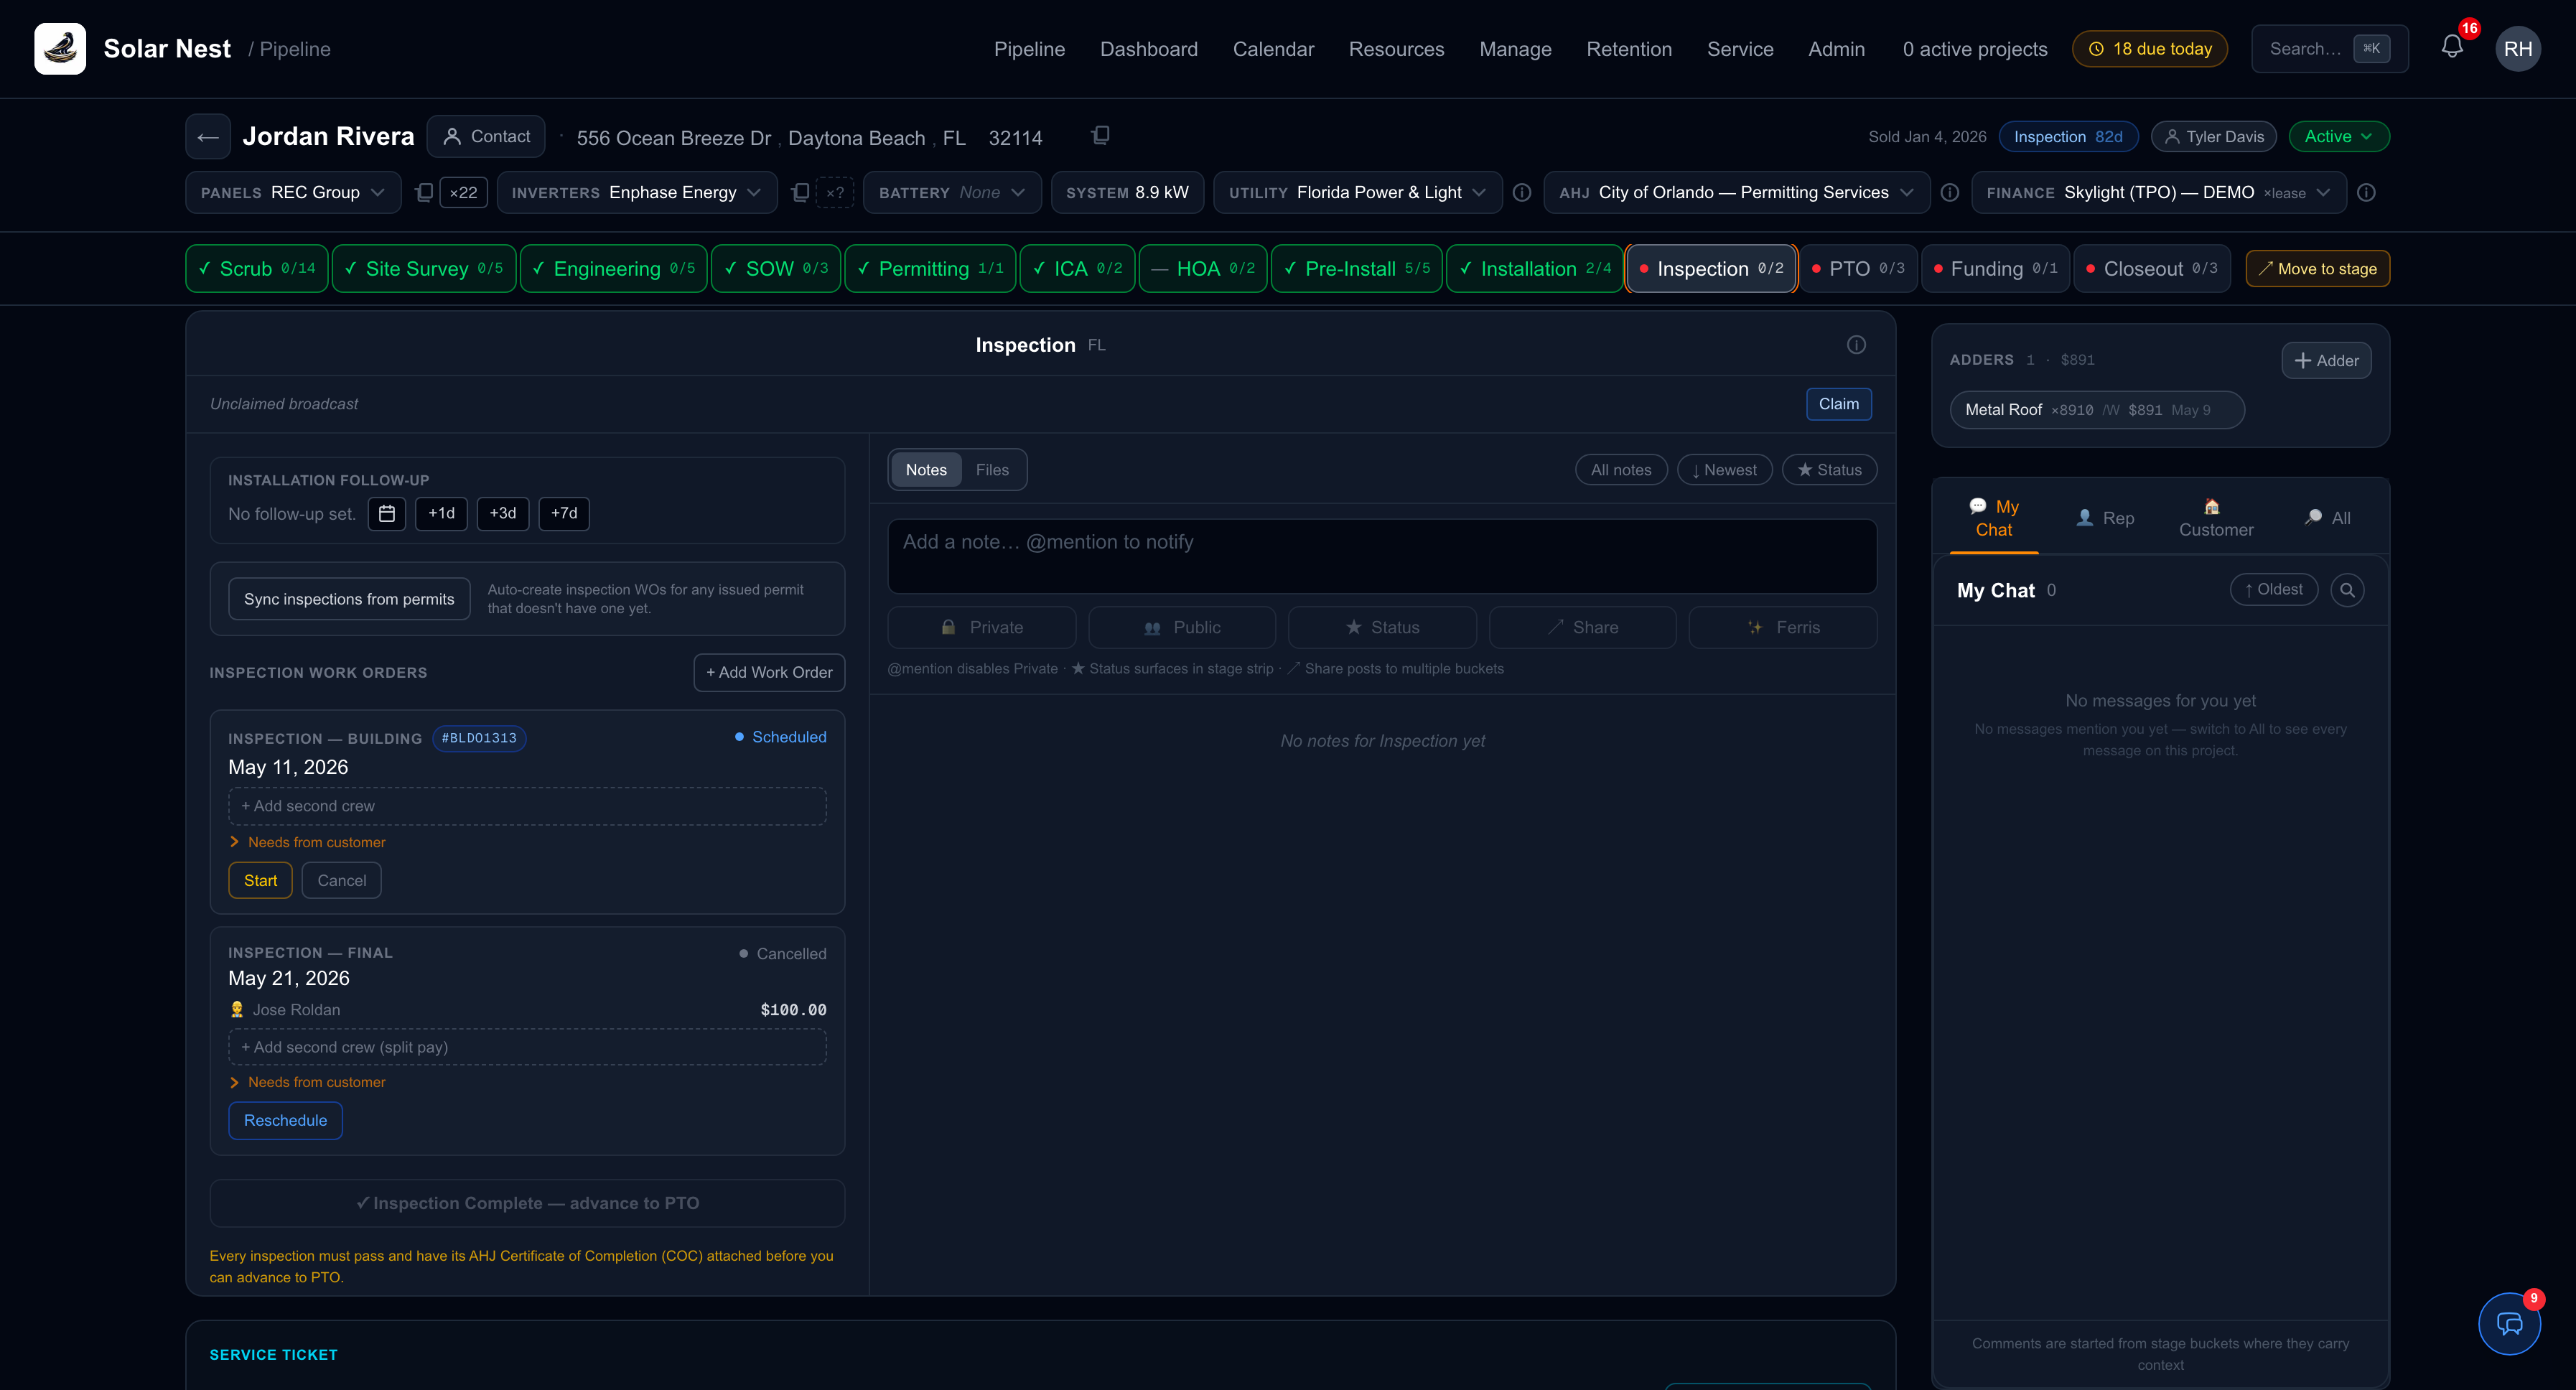The height and width of the screenshot is (1390, 2576).
Task: Switch to the Customer chat tab
Action: tap(2216, 518)
